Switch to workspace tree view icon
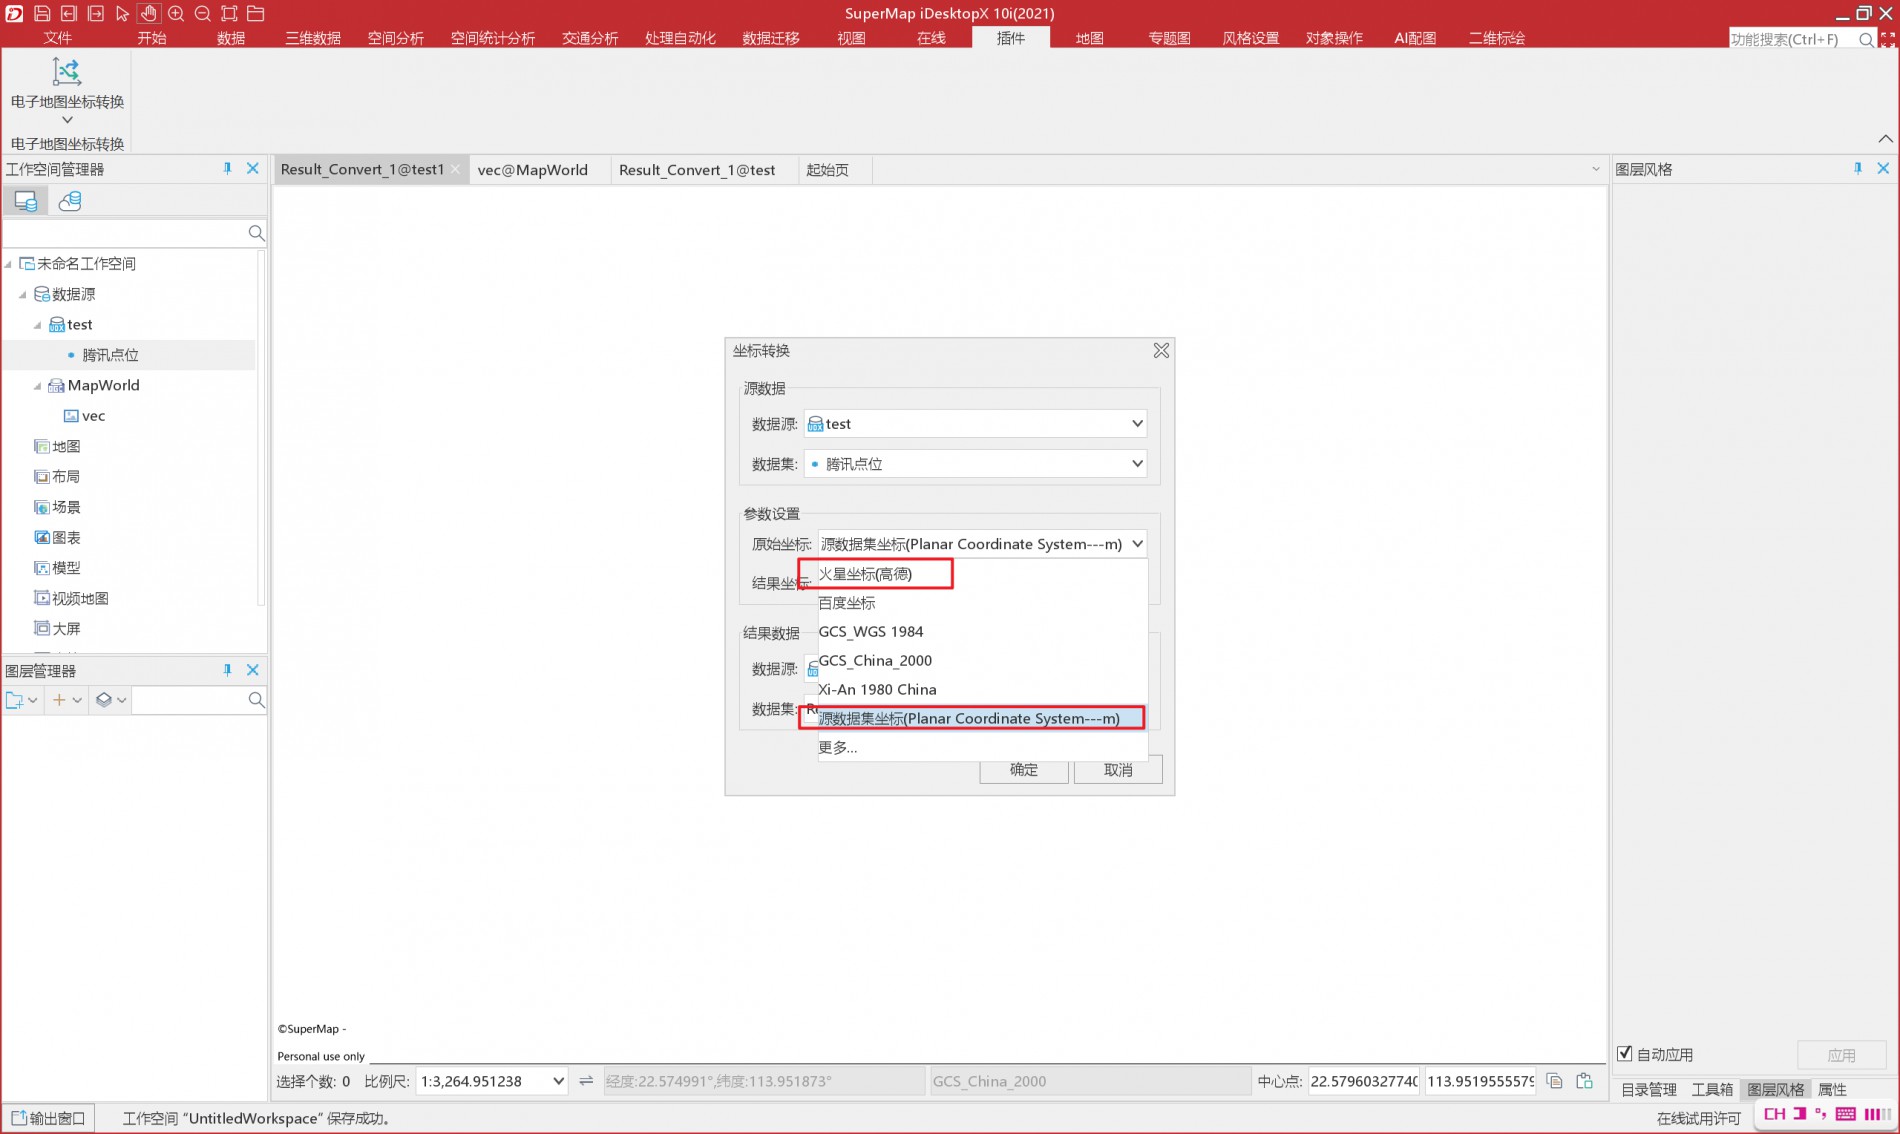Image resolution: width=1900 pixels, height=1134 pixels. point(26,201)
